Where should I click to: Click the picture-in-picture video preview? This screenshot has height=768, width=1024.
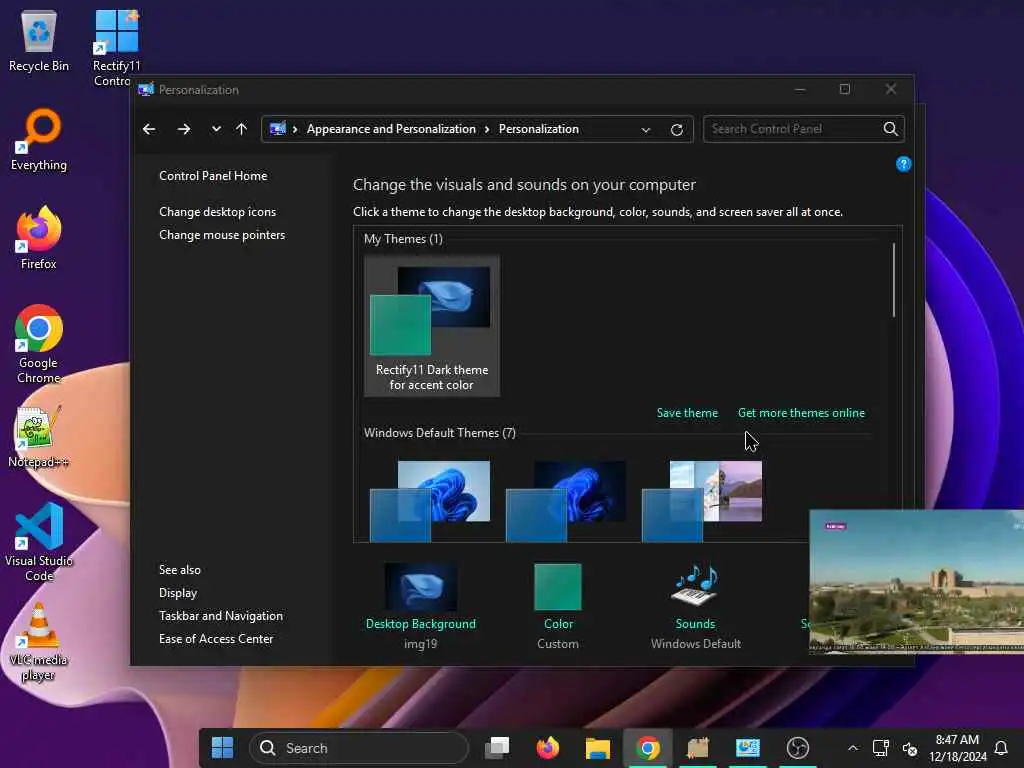point(916,581)
